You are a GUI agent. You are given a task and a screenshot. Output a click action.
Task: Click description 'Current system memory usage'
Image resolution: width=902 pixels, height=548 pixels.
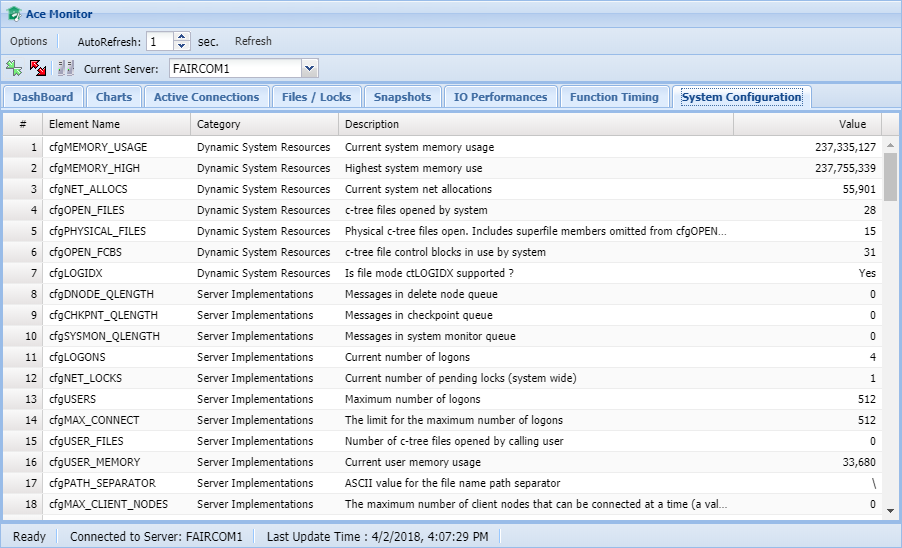(419, 147)
